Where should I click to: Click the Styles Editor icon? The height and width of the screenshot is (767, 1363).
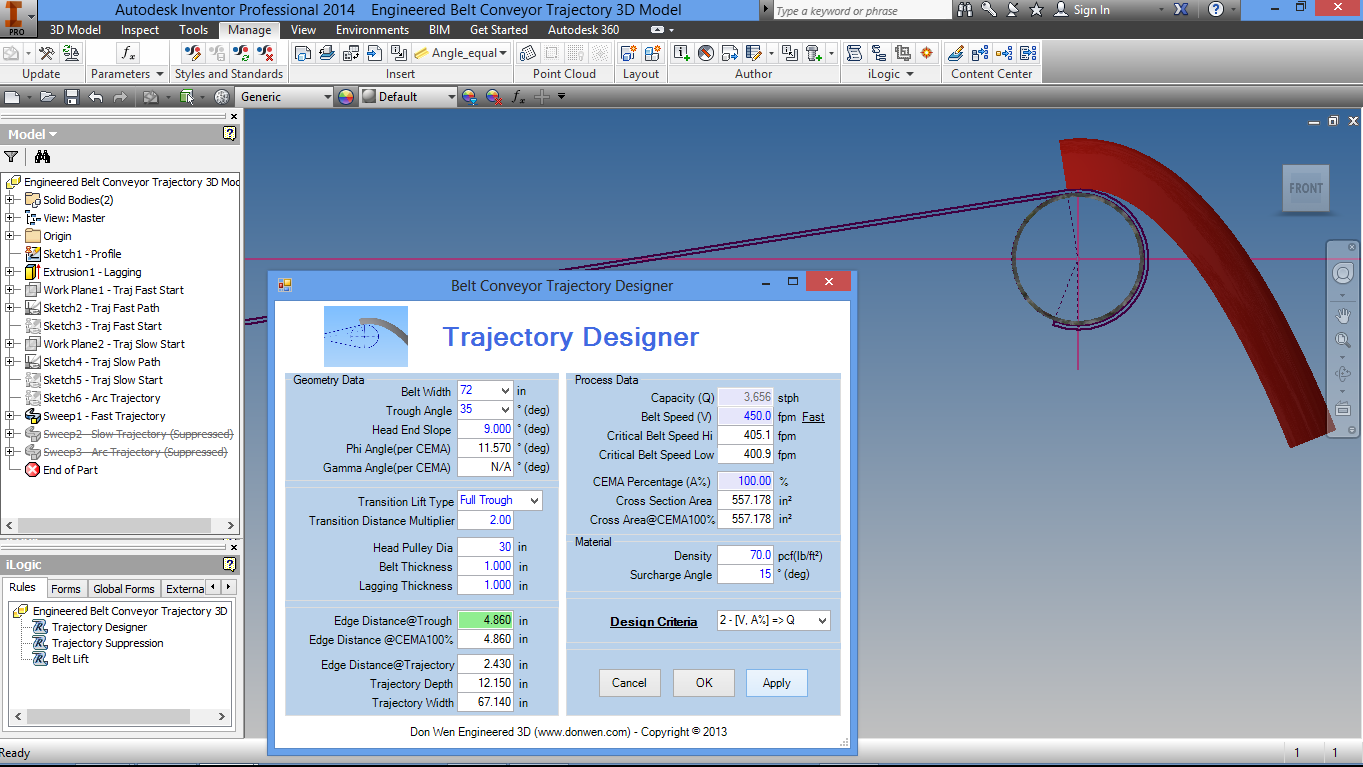click(193, 53)
